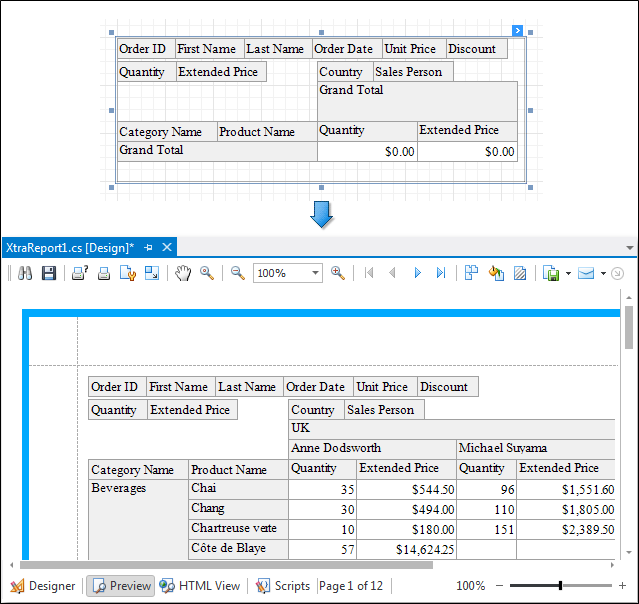The image size is (639, 604).
Task: Open the pivot grid smart tag arrow
Action: (x=518, y=31)
